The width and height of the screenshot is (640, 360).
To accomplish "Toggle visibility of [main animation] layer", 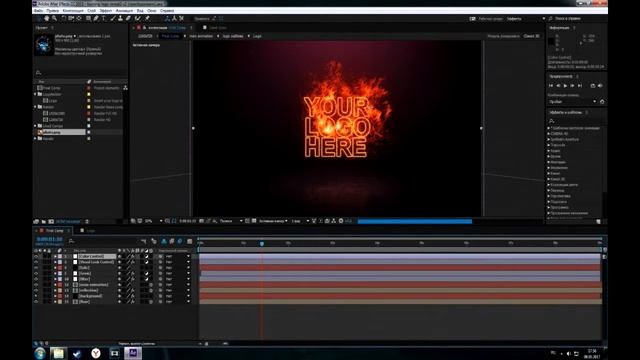I will click(36, 284).
